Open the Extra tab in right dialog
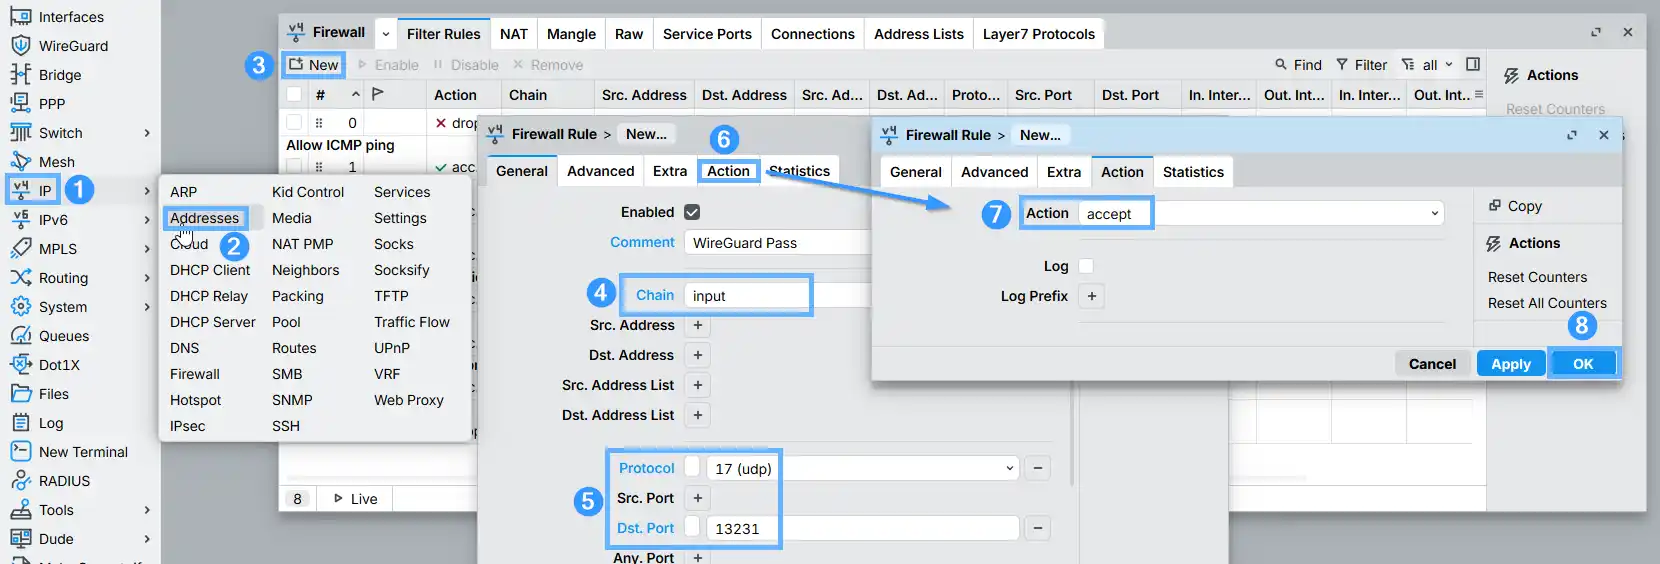Screen dimensions: 1660x564 (1064, 172)
